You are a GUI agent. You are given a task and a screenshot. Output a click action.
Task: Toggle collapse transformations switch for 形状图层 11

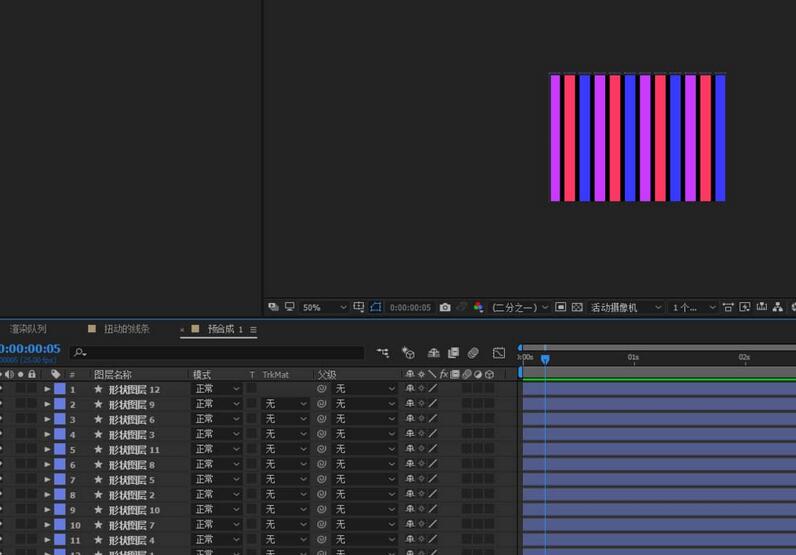[x=421, y=449]
